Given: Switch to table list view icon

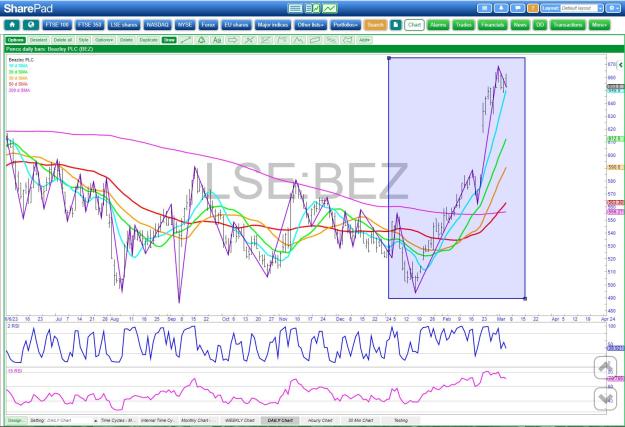Looking at the screenshot, I should coord(295,8).
